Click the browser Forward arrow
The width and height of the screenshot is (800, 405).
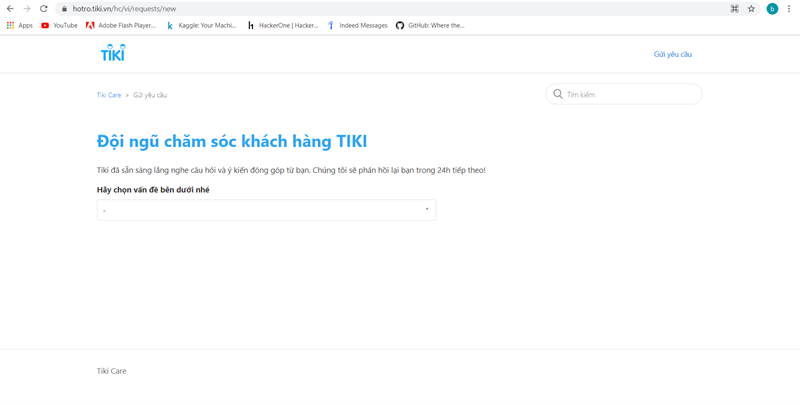[x=27, y=9]
